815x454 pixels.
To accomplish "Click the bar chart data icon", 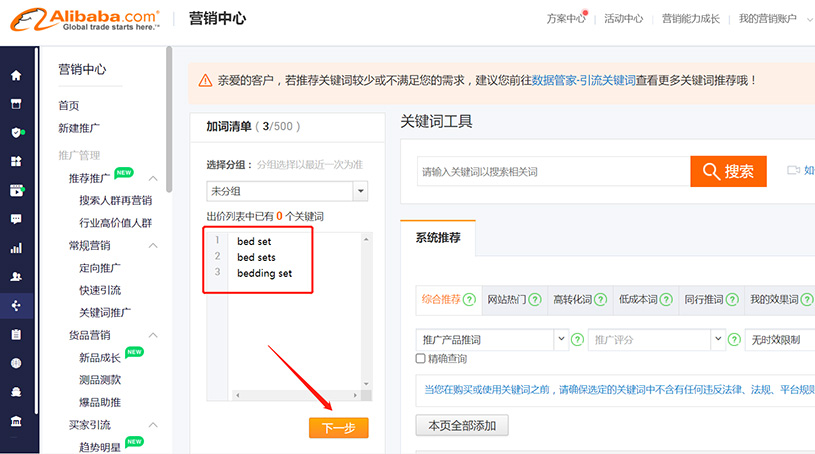I will coord(16,248).
